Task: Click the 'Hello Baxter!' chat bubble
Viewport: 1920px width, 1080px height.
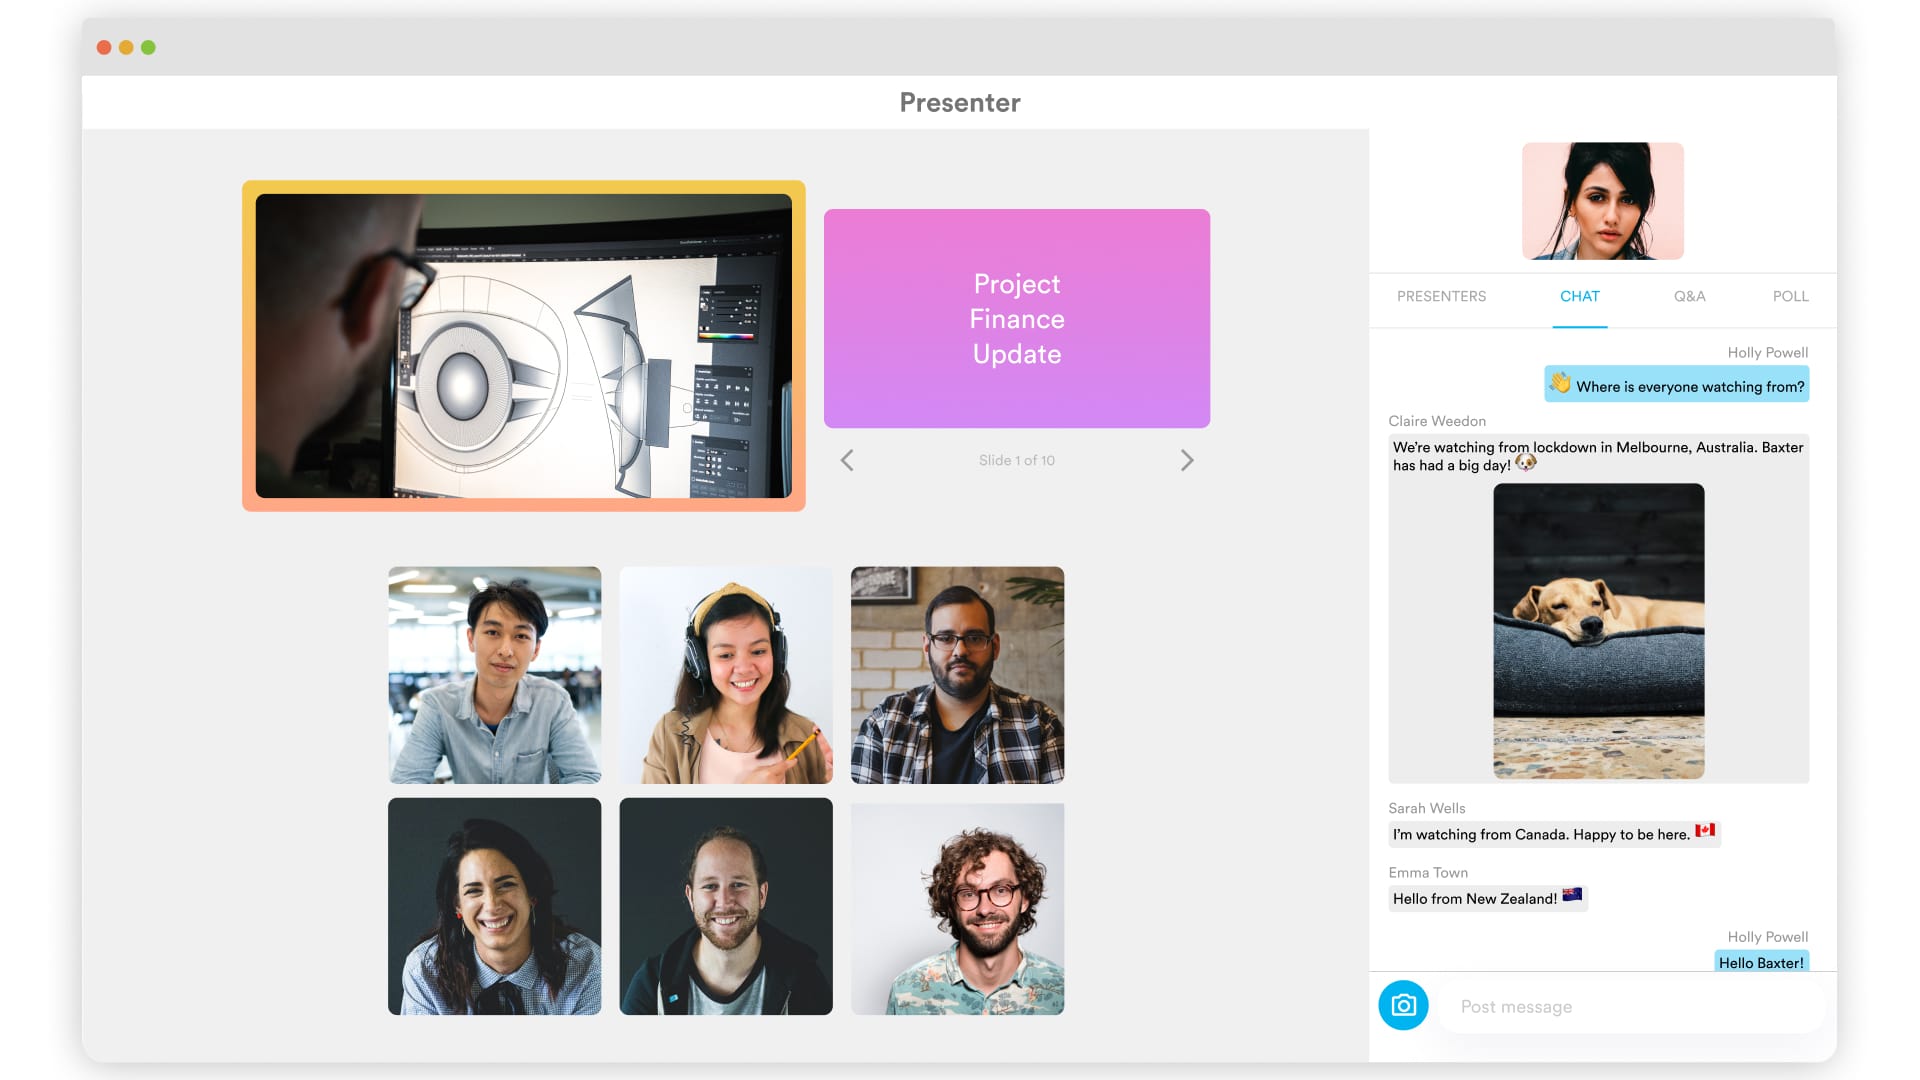Action: (x=1761, y=962)
